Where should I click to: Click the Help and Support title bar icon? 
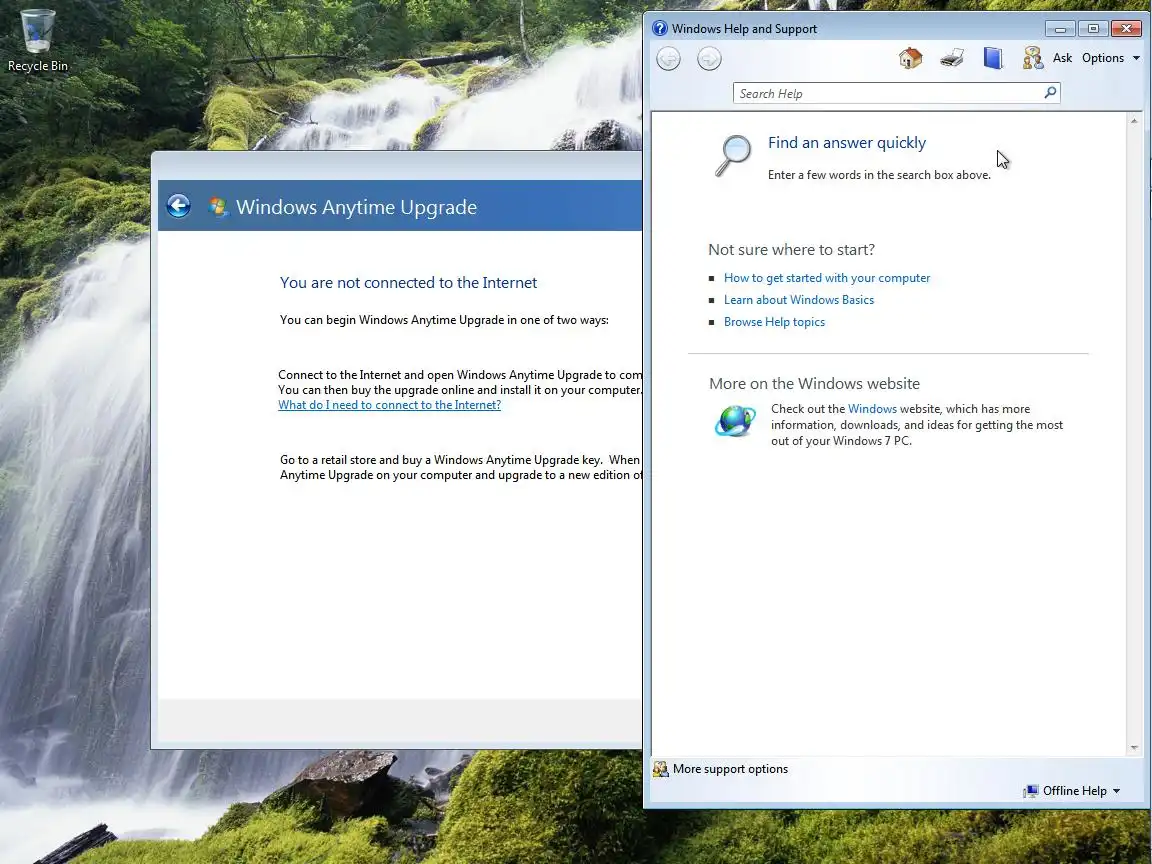[x=660, y=29]
